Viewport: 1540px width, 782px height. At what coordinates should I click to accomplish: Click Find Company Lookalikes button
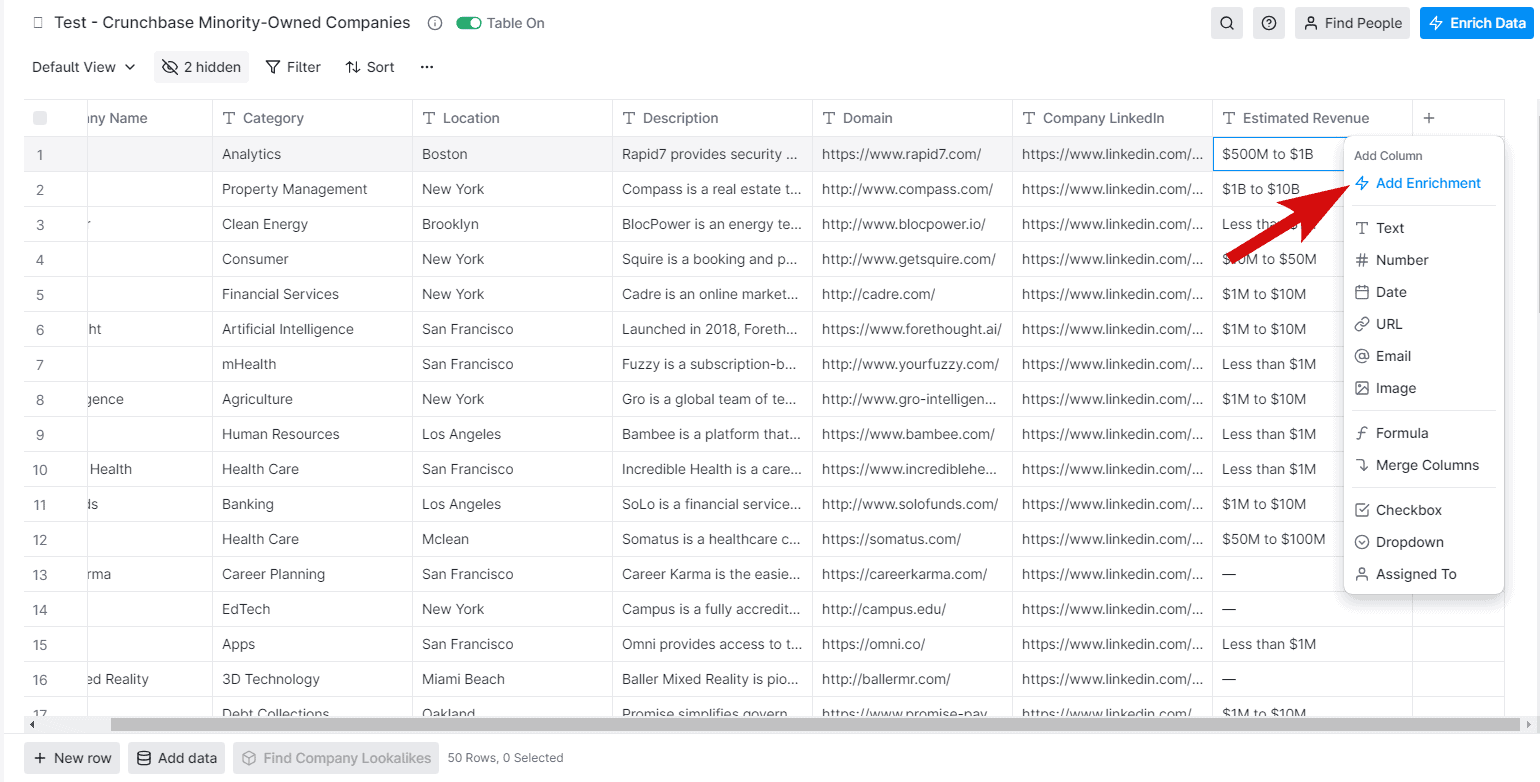click(337, 758)
